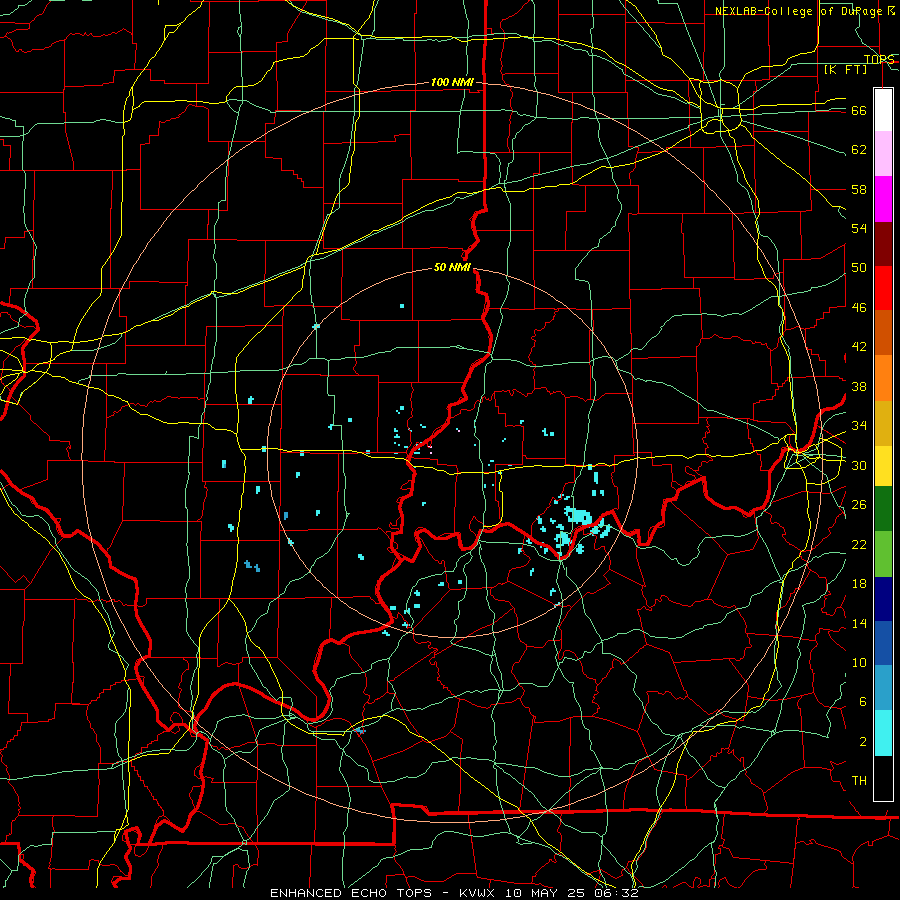Select the 2 legend value

[x=863, y=742]
